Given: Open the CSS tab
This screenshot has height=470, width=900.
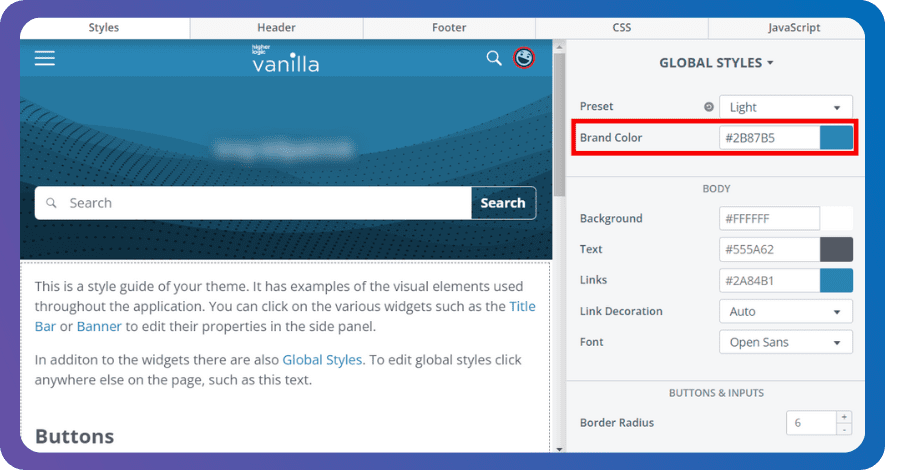Looking at the screenshot, I should coord(621,28).
